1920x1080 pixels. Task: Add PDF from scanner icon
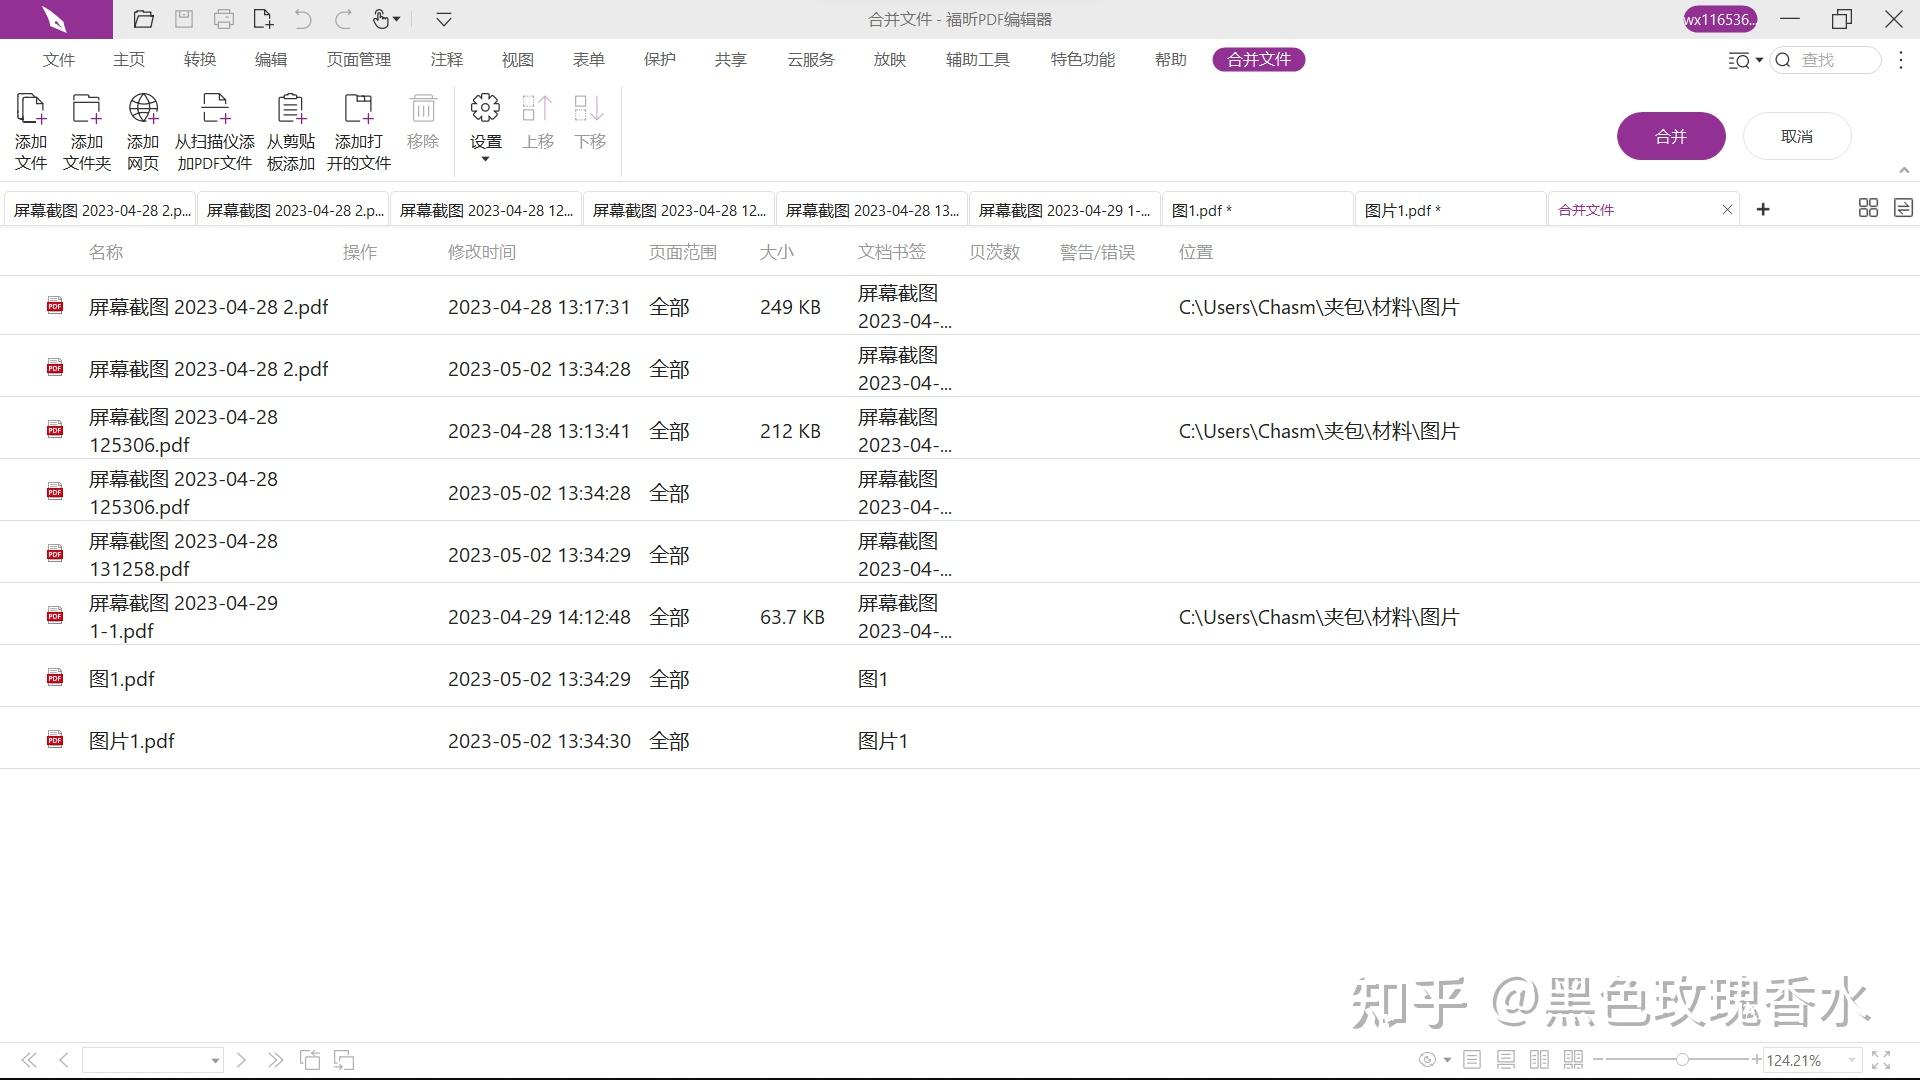point(215,109)
